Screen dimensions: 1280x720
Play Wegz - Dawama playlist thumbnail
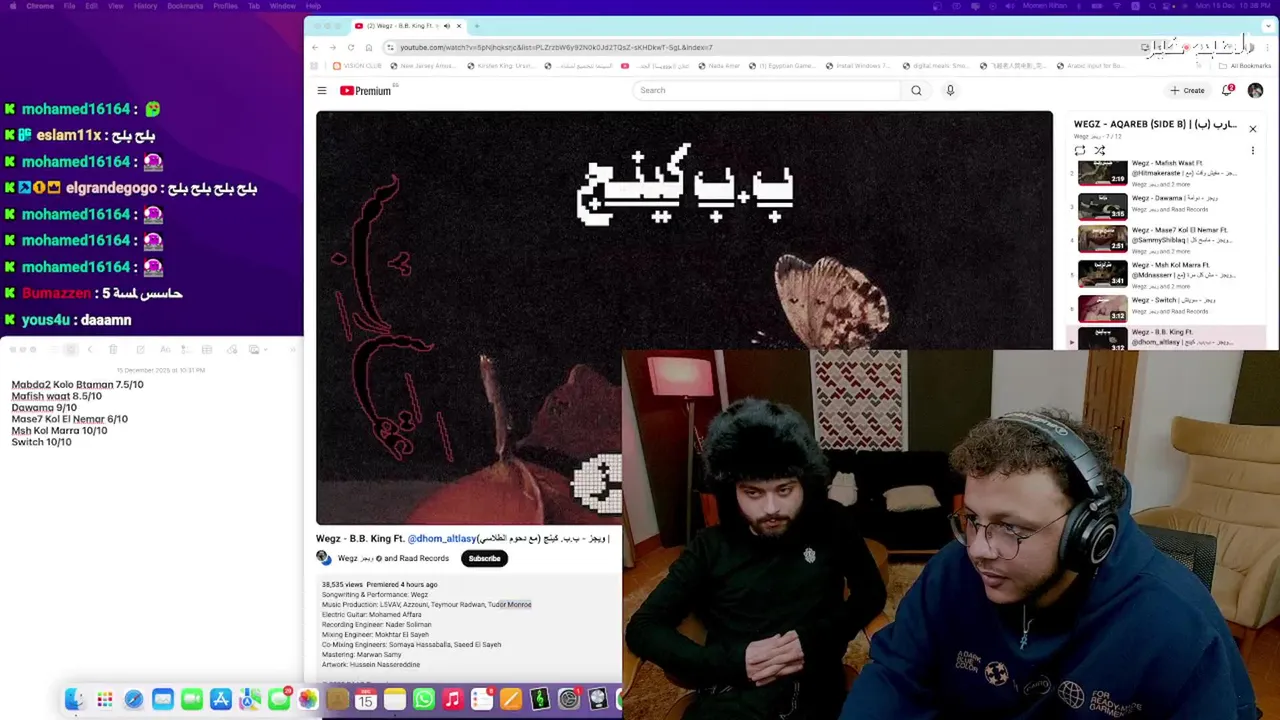pyautogui.click(x=1102, y=207)
